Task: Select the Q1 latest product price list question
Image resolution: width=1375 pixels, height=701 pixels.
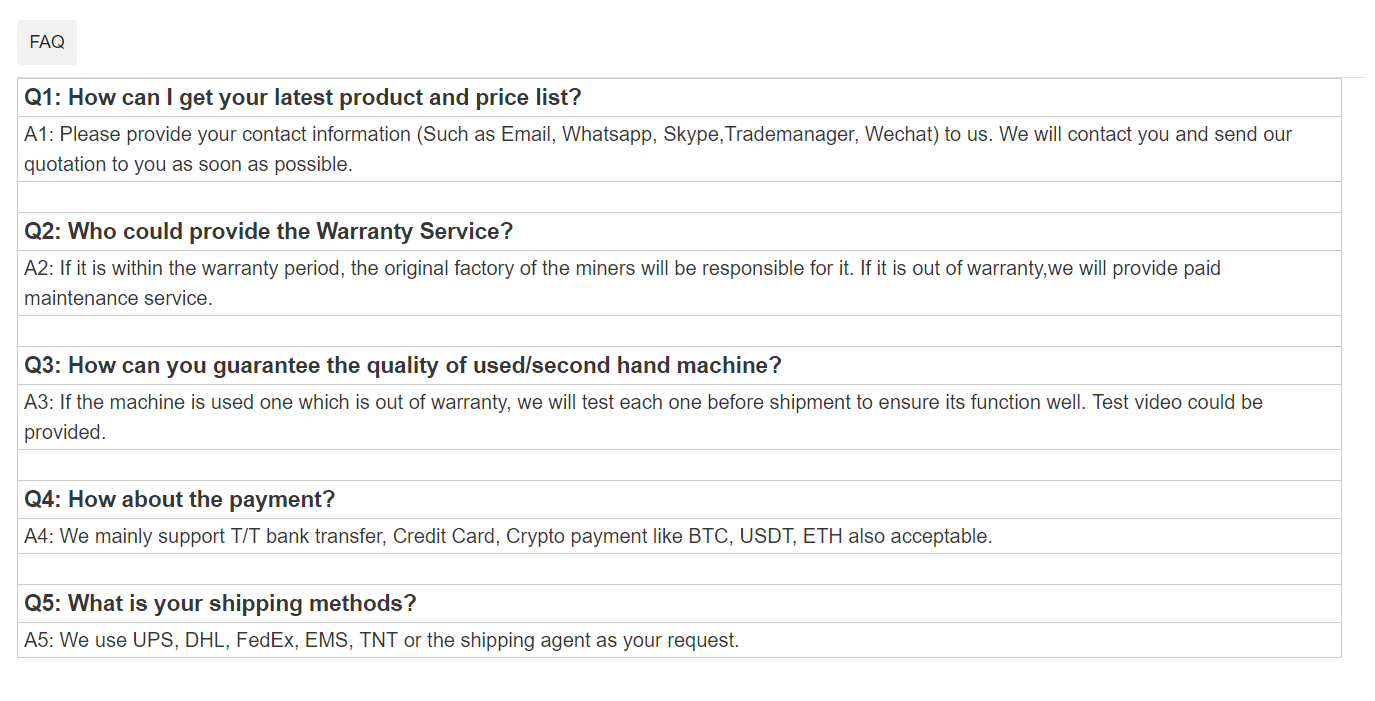Action: coord(303,98)
